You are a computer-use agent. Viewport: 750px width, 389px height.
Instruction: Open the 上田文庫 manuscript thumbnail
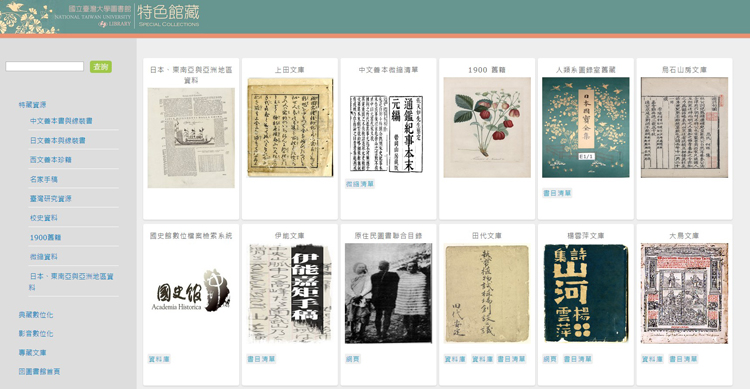(x=290, y=127)
